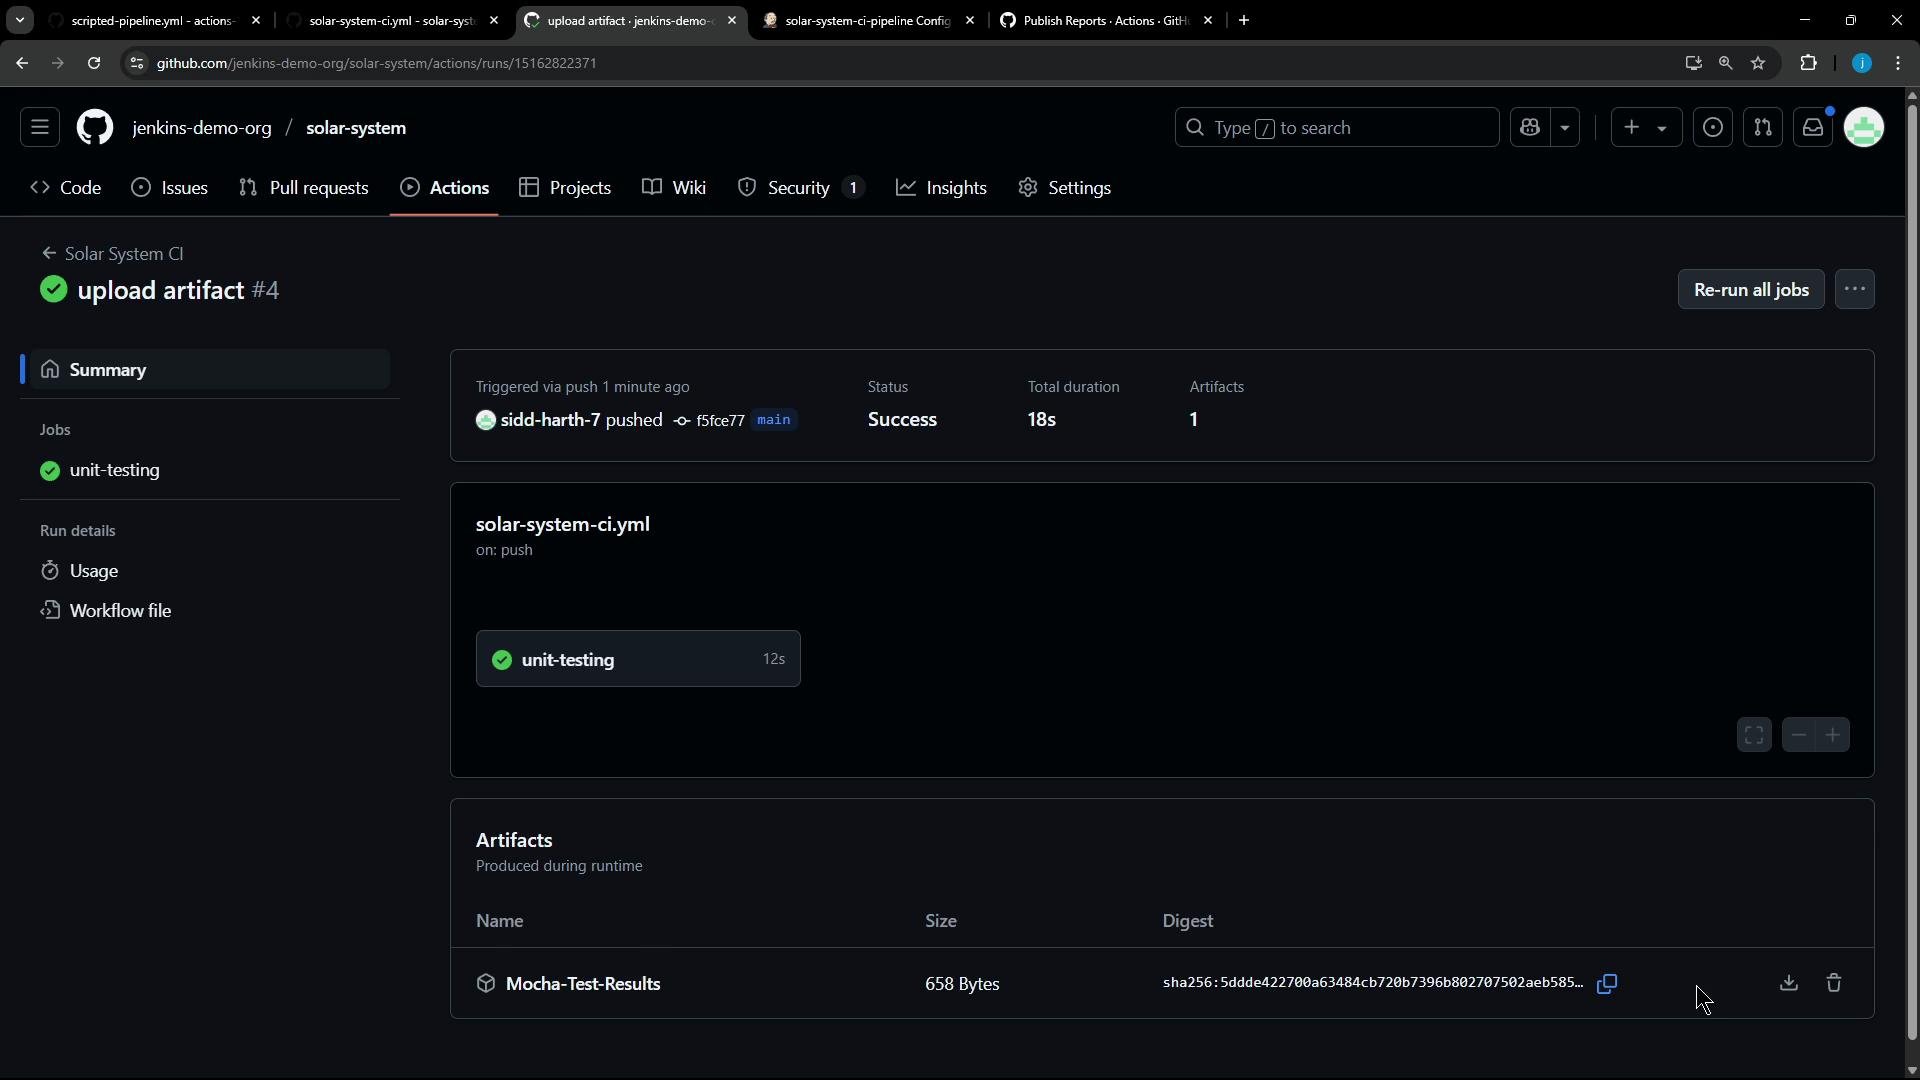Switch to solar-system-ci-pipeline Config browser tab

[868, 20]
